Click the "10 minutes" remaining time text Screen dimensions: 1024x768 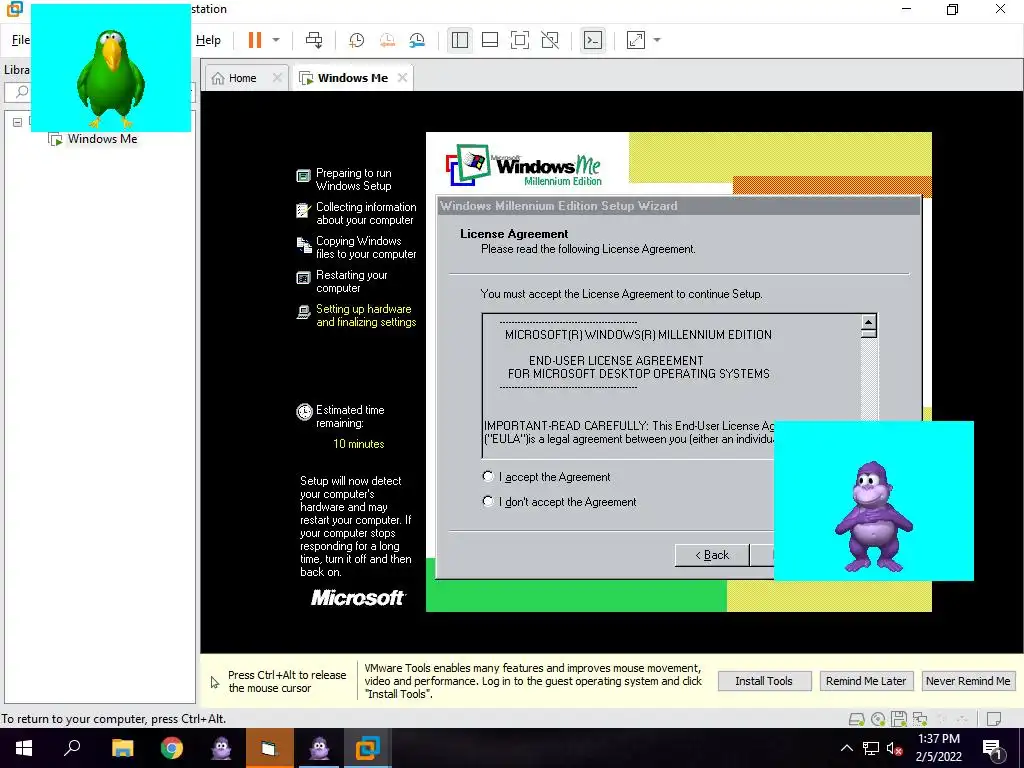(x=359, y=444)
